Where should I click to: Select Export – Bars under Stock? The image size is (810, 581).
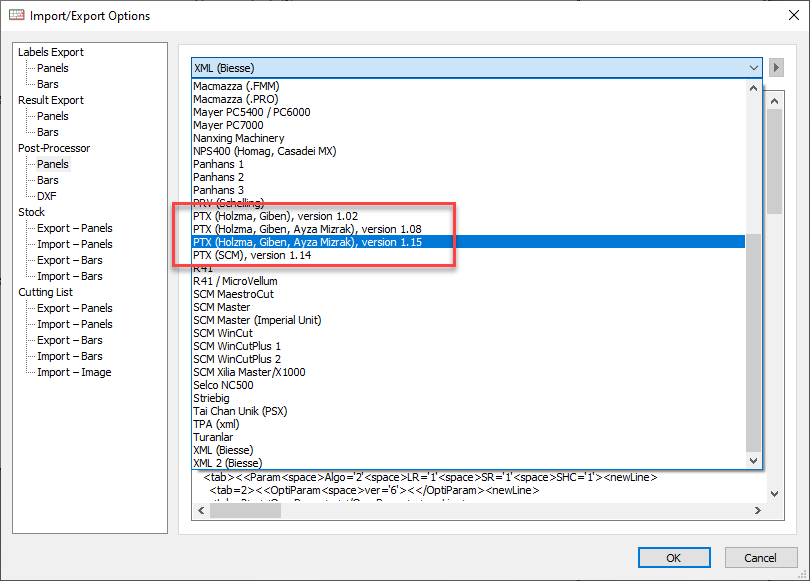click(x=70, y=260)
